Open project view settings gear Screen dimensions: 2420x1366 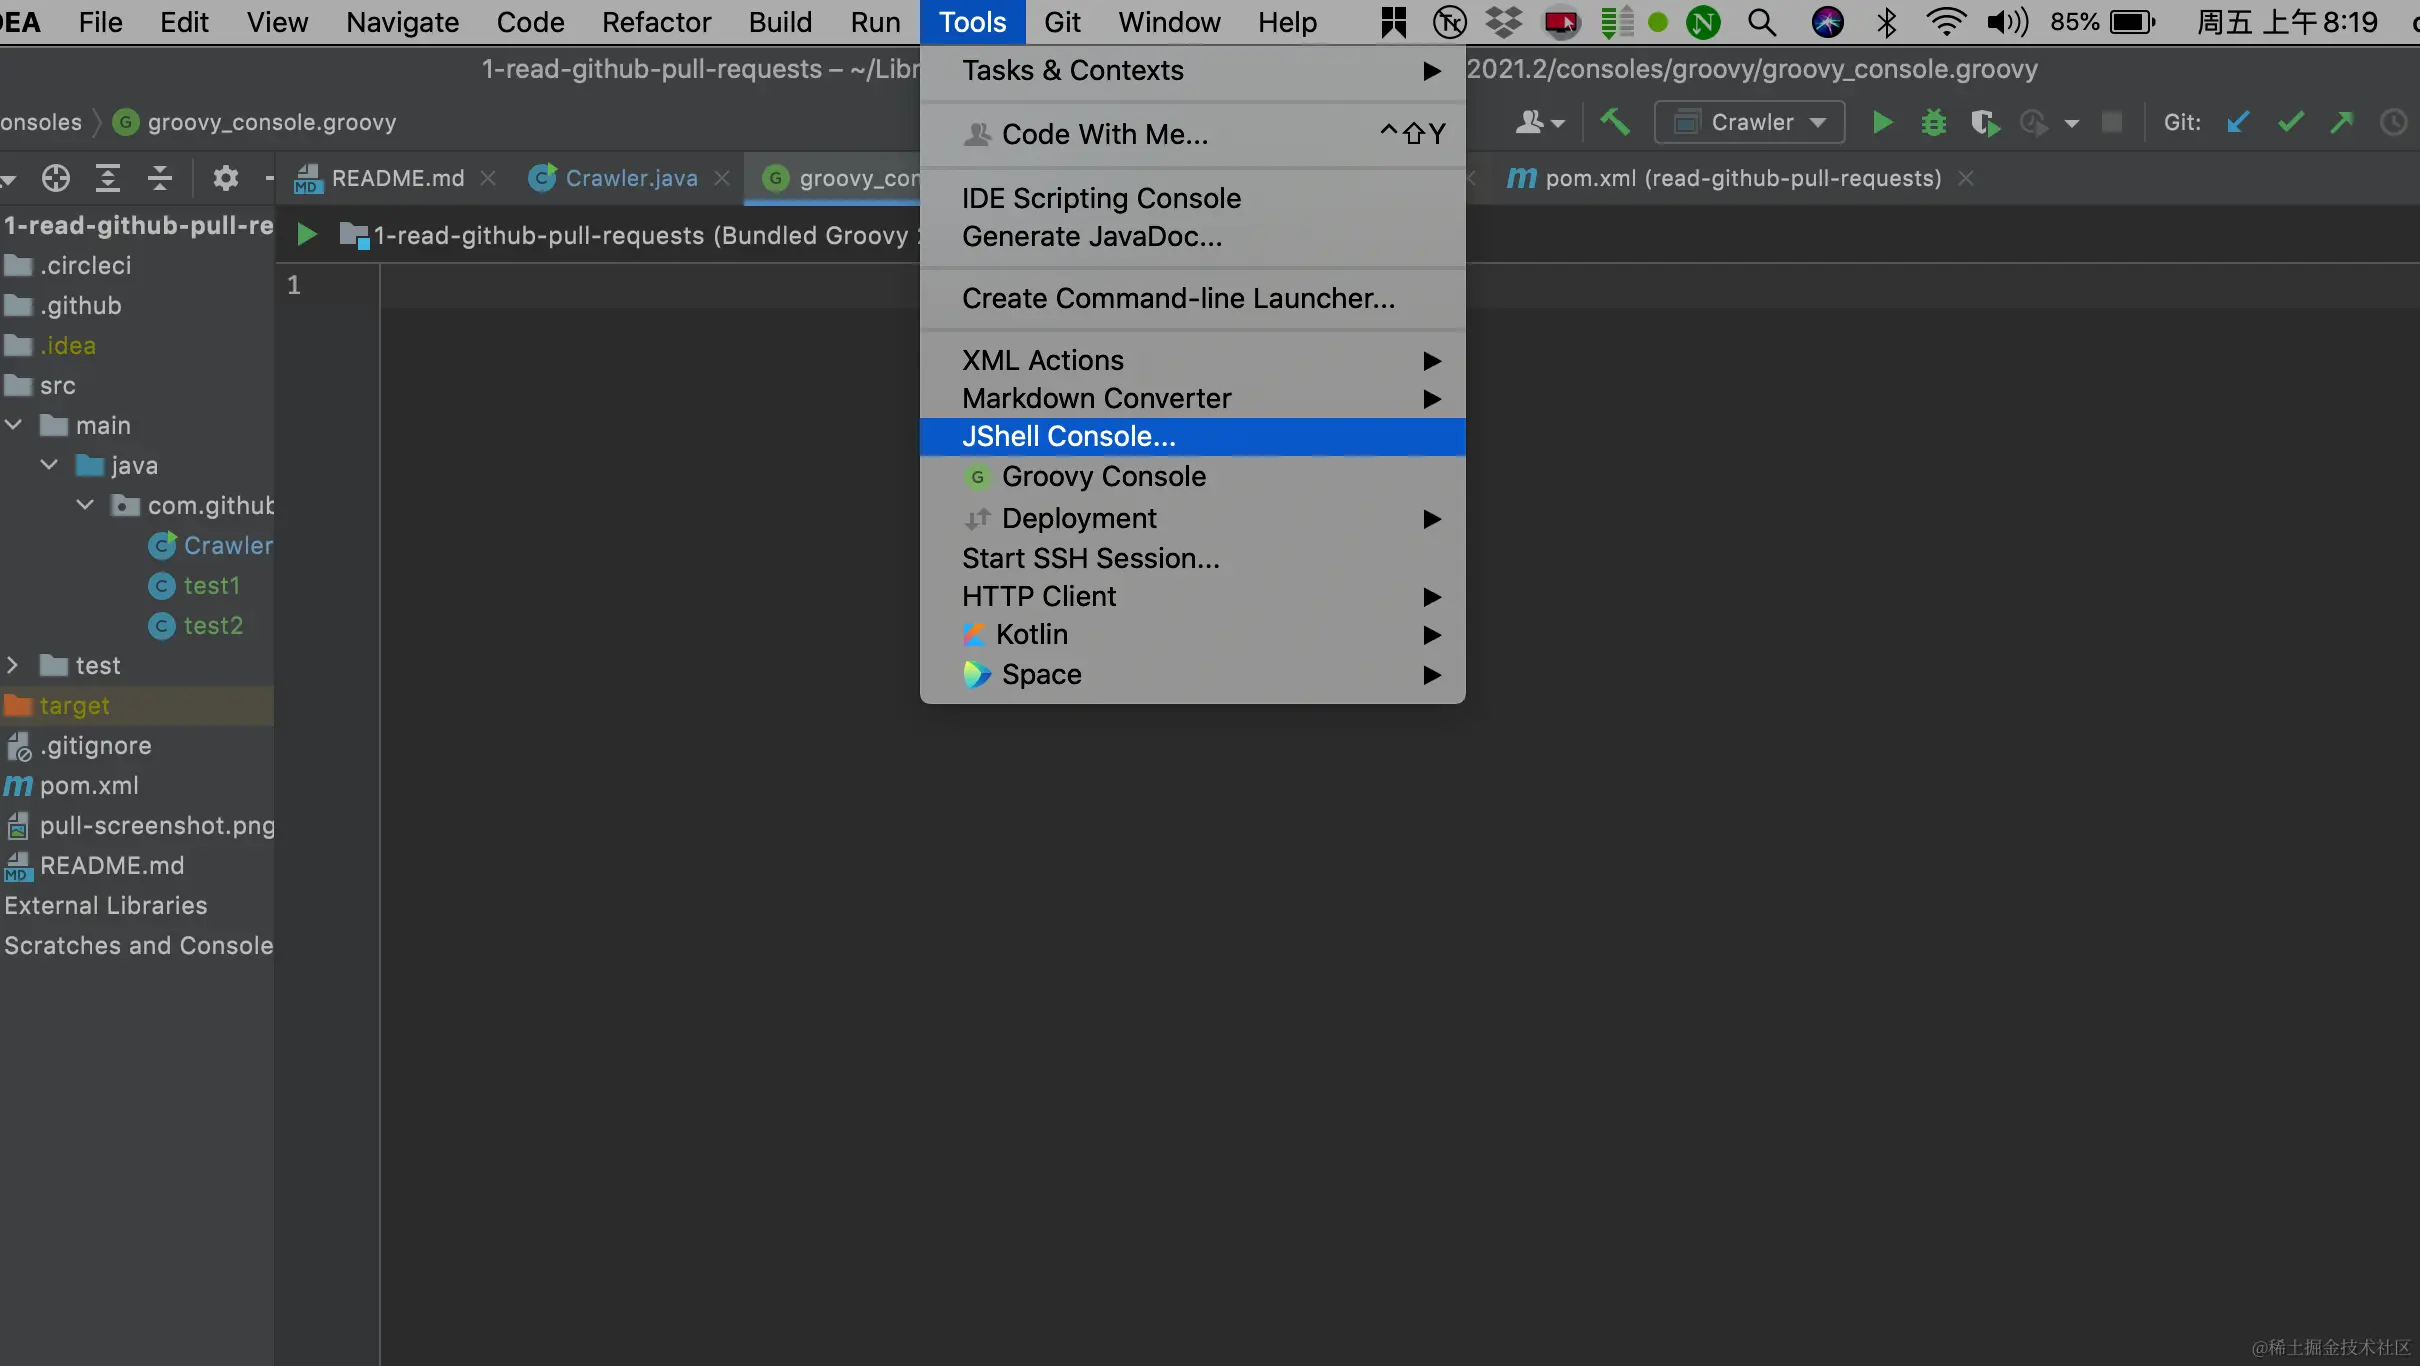pos(225,178)
